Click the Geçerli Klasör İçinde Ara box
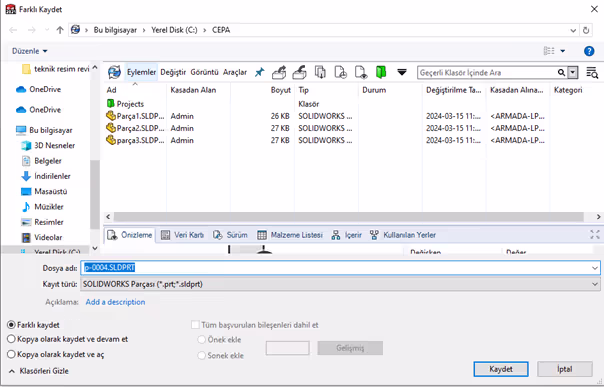The image size is (604, 387). click(x=487, y=72)
